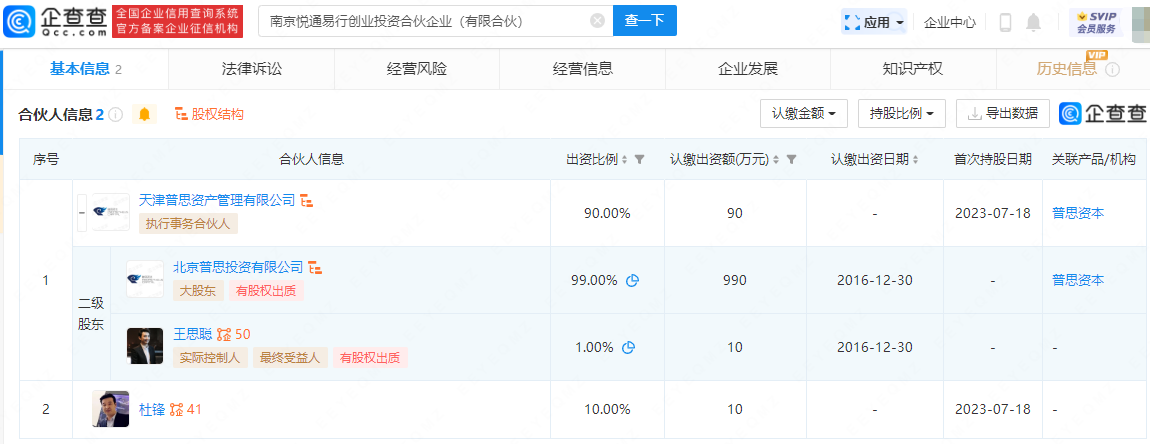Click 导出数据 button
Image resolution: width=1150 pixels, height=444 pixels.
click(x=1003, y=114)
